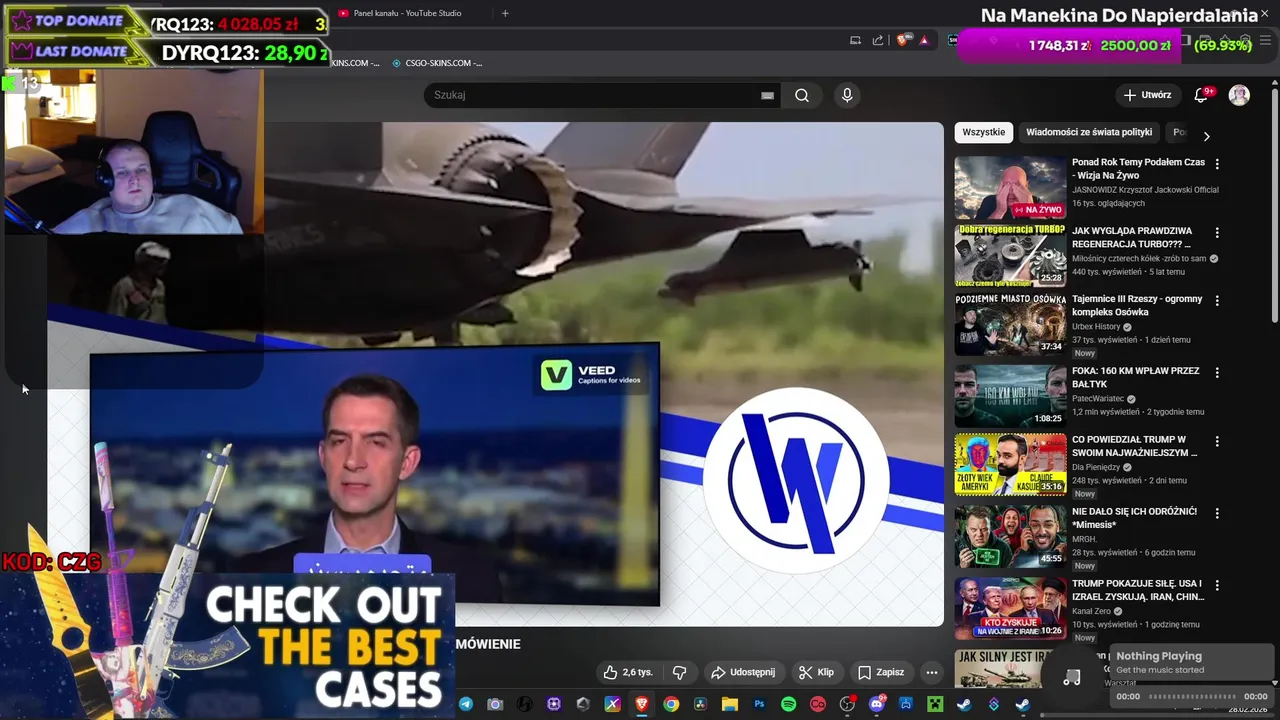Seek in the Nothing Playing music progress bar
Screen dimensions: 1280x720
[x=1194, y=696]
